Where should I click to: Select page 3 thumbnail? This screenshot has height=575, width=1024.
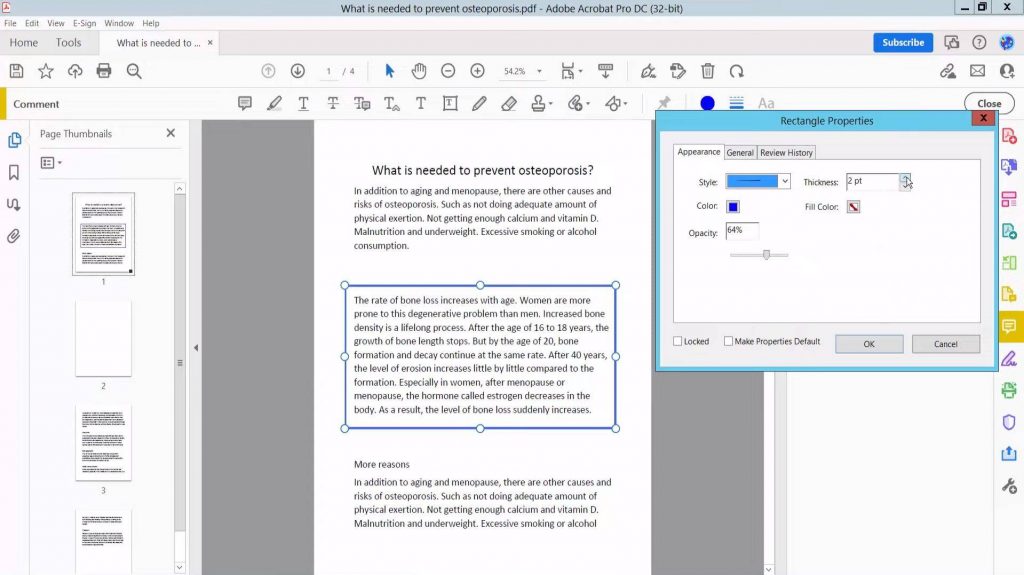pyautogui.click(x=103, y=442)
